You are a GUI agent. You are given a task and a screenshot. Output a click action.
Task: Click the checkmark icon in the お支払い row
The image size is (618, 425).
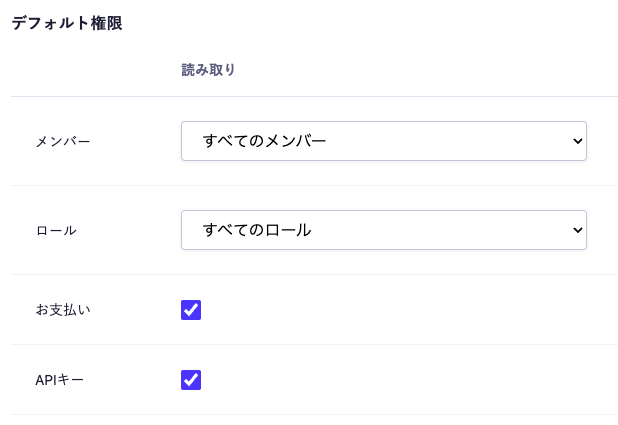coord(191,310)
